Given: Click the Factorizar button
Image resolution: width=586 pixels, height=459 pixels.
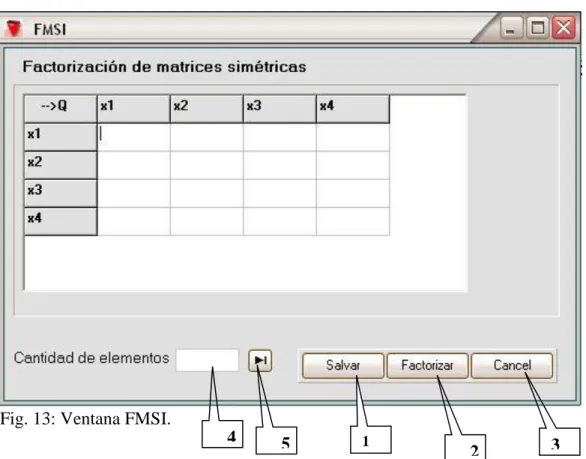Looking at the screenshot, I should point(427,366).
